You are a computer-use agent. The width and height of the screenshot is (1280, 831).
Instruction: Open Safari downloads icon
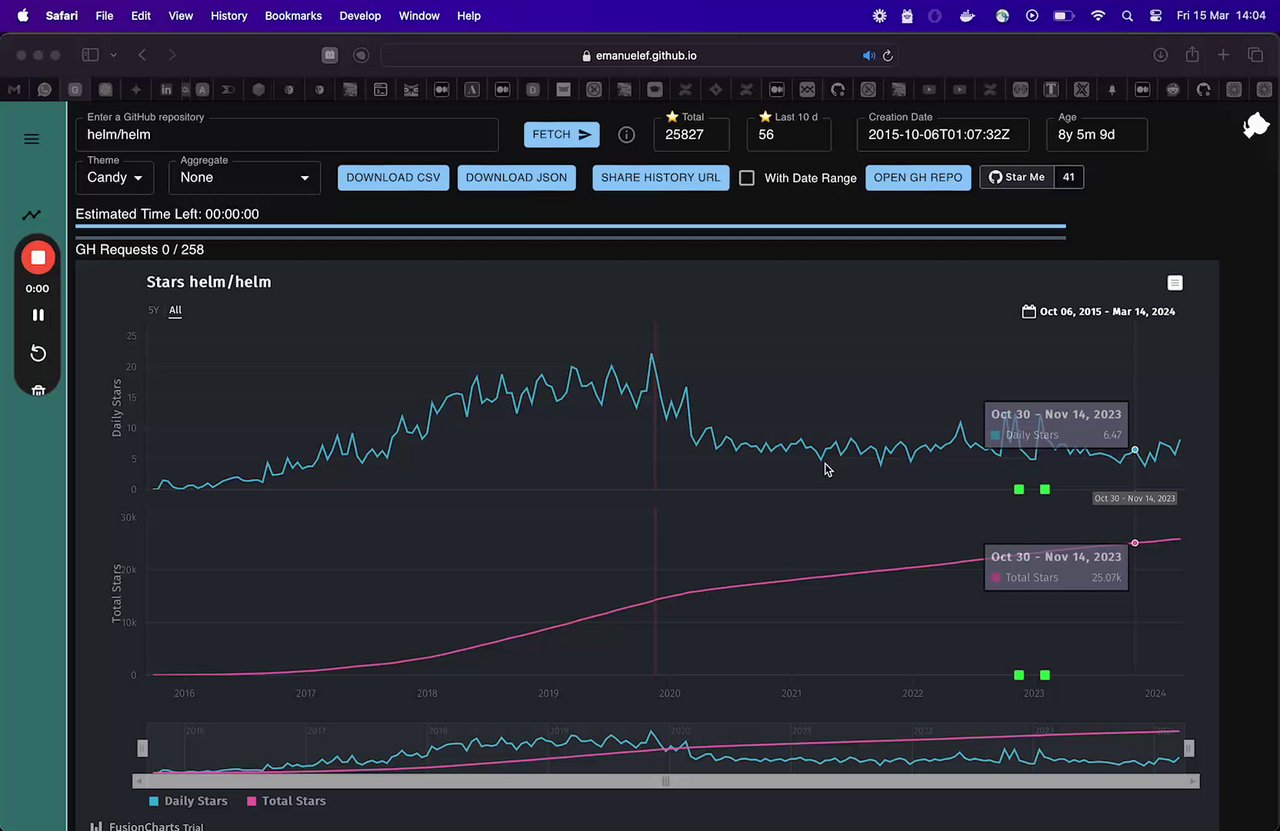pyautogui.click(x=1161, y=56)
